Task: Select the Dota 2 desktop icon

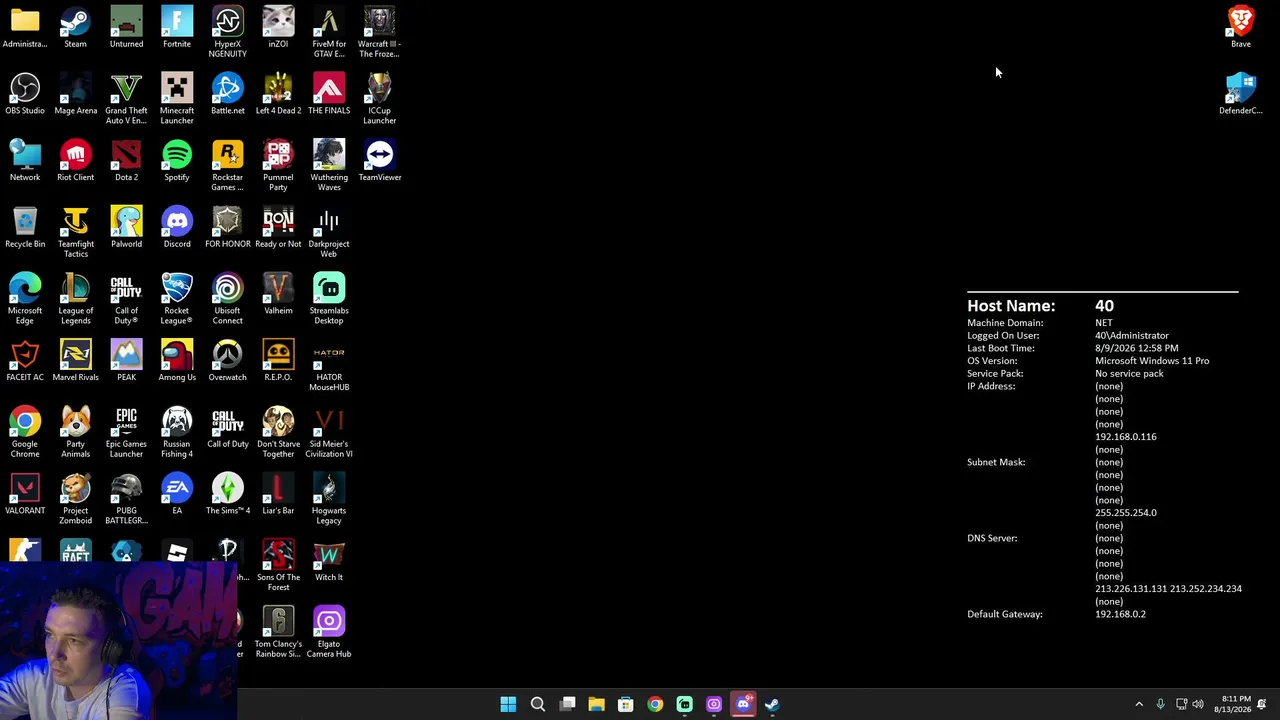Action: (126, 160)
